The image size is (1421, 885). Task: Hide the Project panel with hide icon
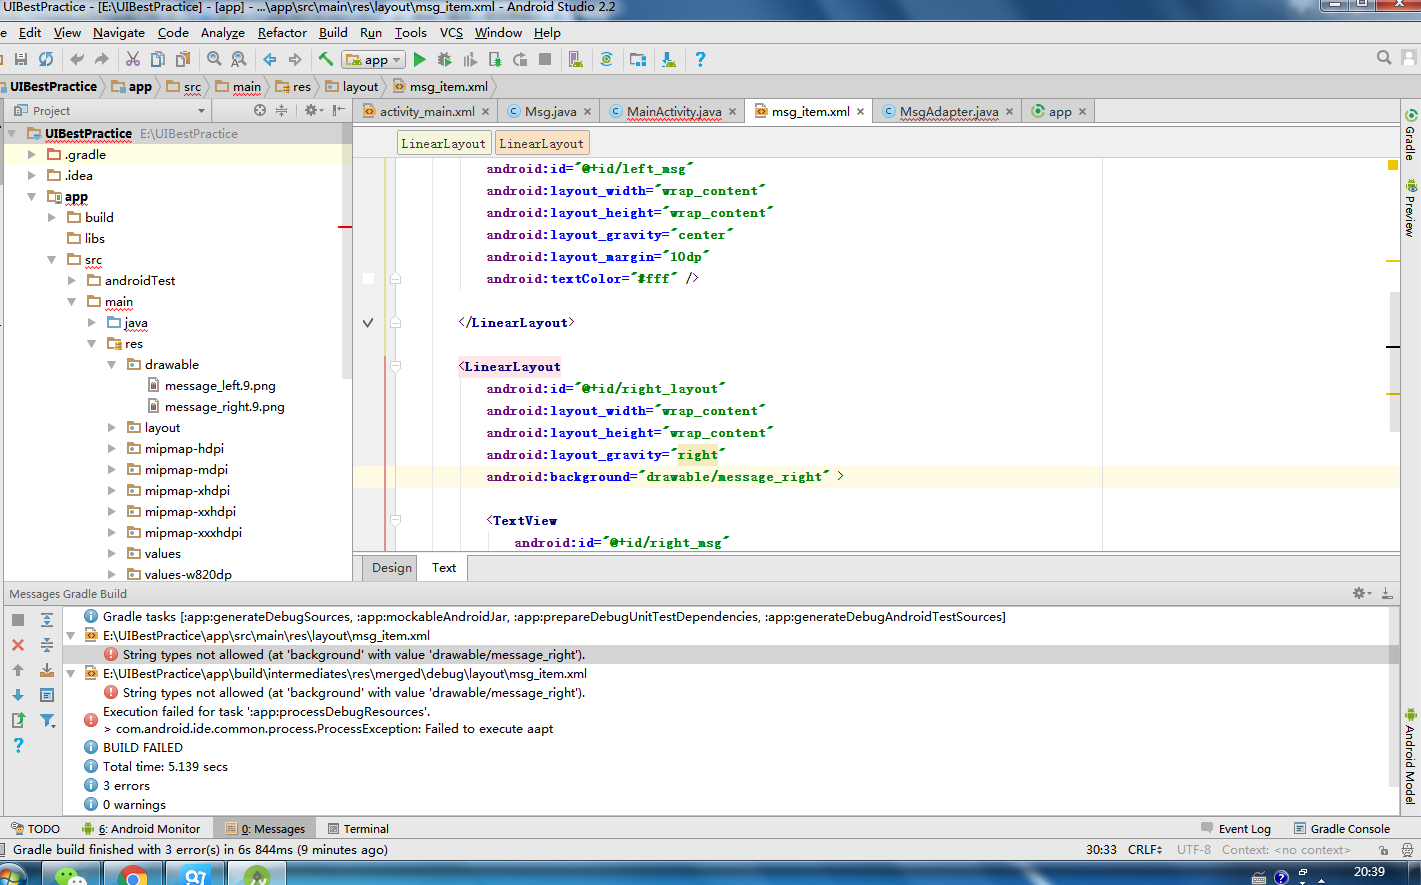339,110
